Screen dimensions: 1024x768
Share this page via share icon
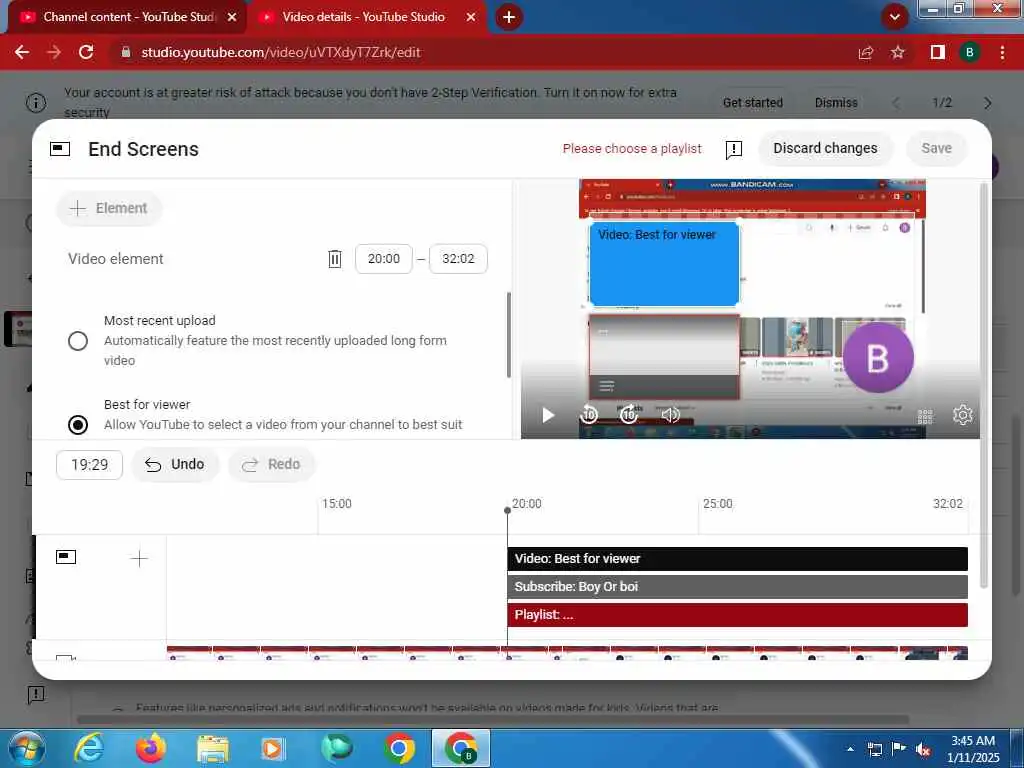pos(866,53)
